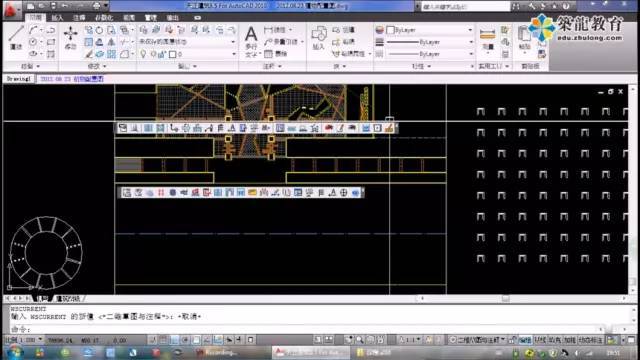Select the Circle tool in Draw panel

pos(33,42)
